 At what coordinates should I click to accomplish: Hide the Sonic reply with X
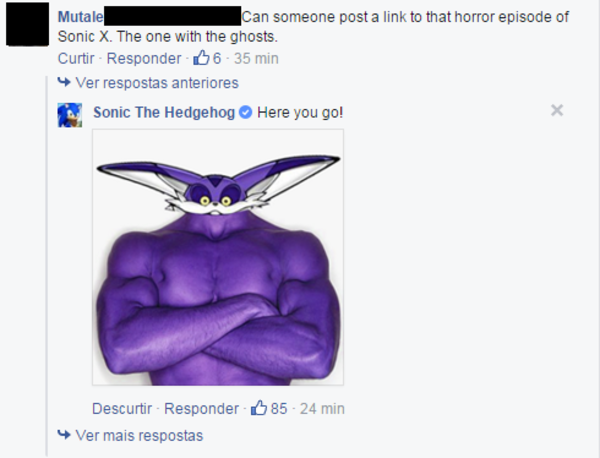557,110
